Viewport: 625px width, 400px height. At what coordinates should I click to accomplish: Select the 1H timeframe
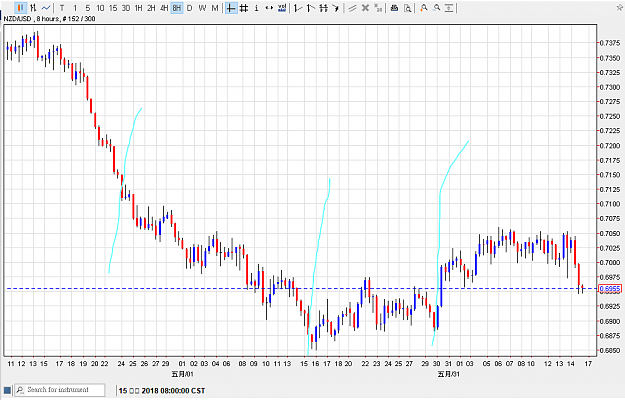click(138, 8)
